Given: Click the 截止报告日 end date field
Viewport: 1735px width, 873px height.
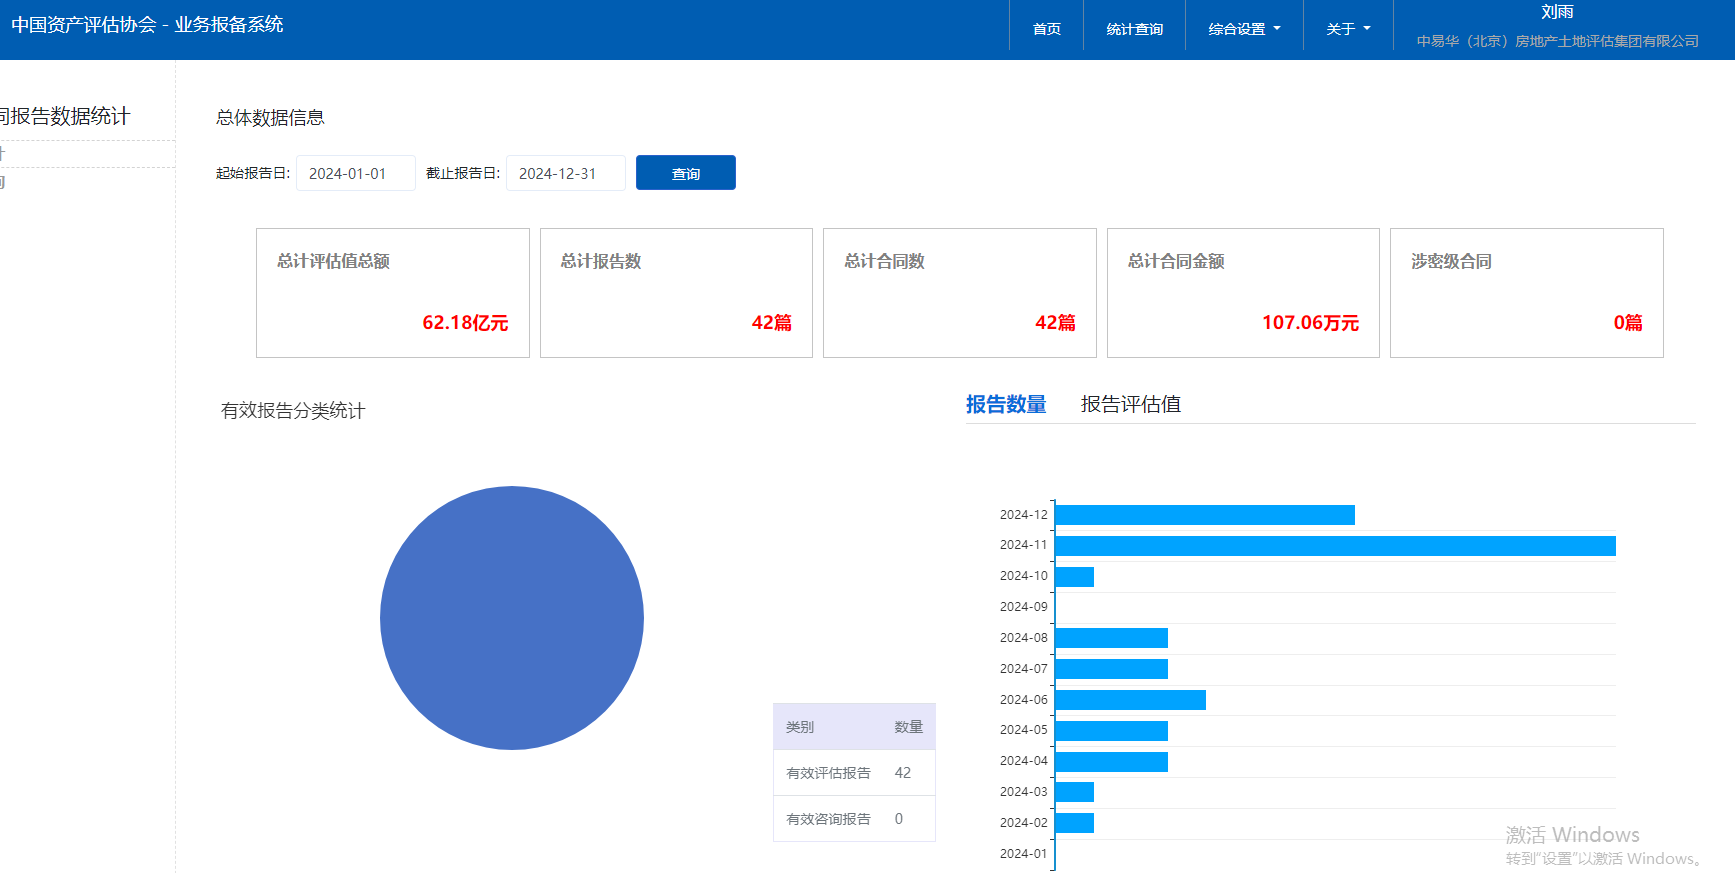Looking at the screenshot, I should coord(565,173).
